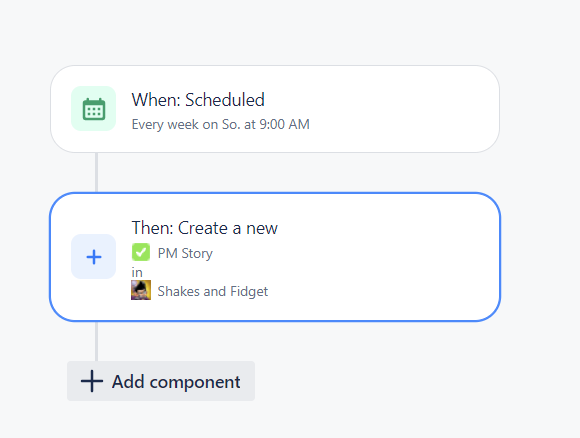
Task: Open the When: Scheduled trigger card
Action: pos(275,109)
